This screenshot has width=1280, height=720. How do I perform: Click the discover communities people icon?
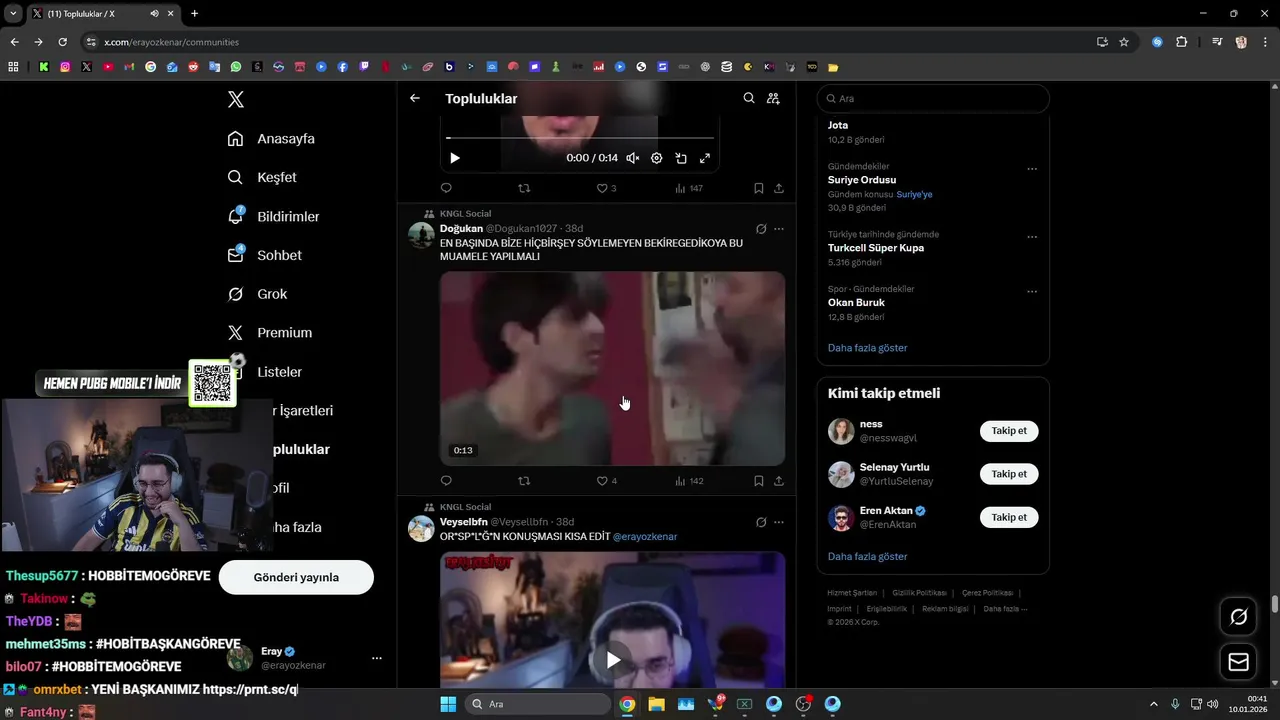[773, 98]
